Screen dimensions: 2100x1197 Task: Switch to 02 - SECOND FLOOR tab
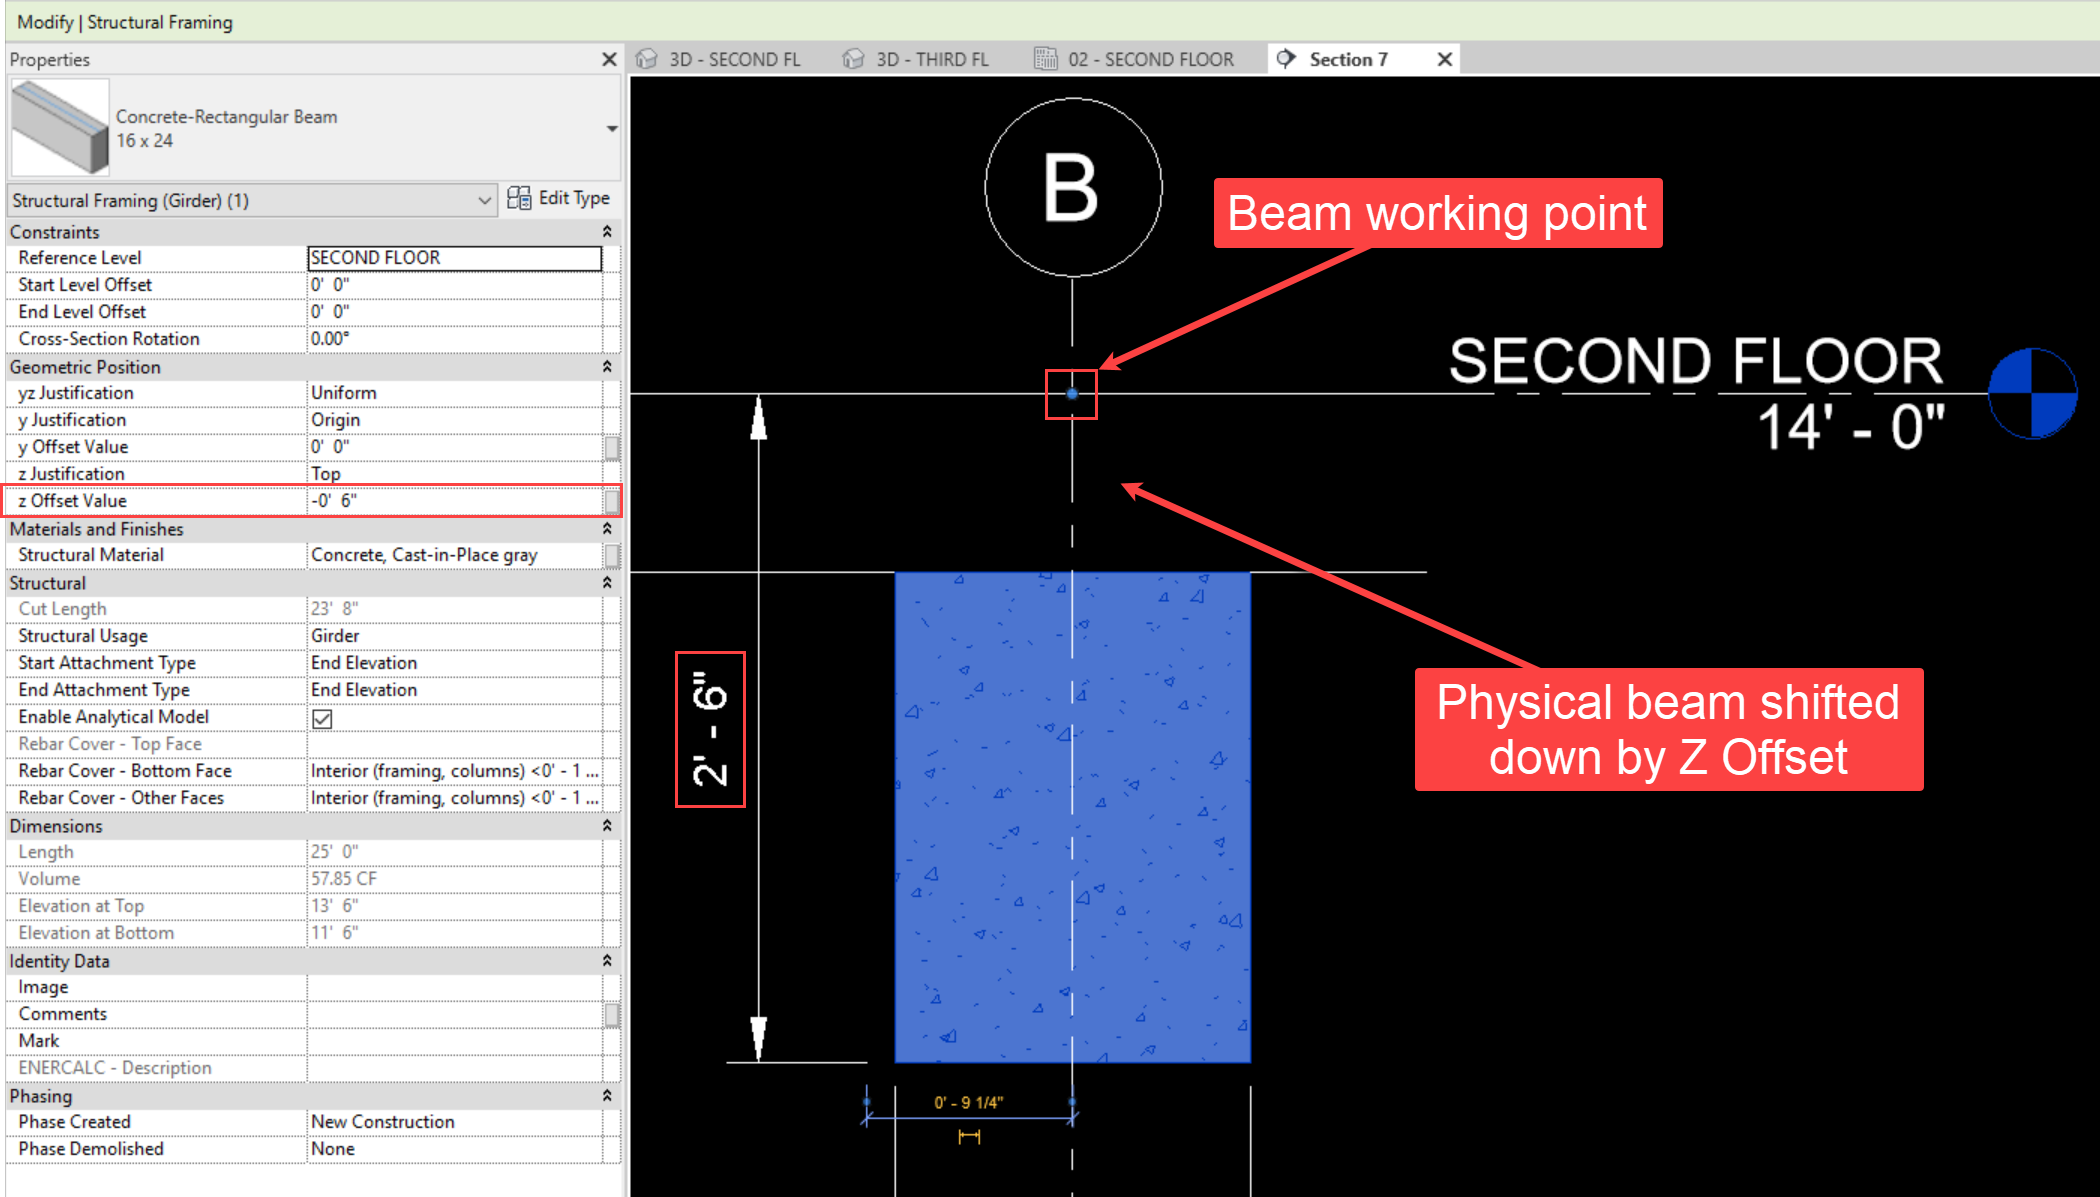pyautogui.click(x=1150, y=60)
